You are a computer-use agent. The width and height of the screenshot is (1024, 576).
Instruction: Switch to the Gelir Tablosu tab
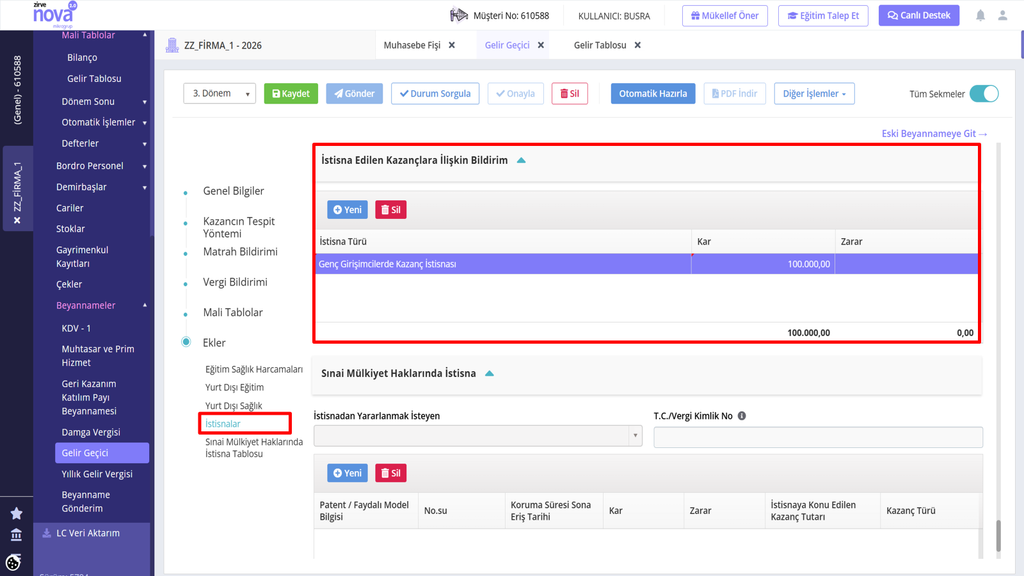(600, 45)
